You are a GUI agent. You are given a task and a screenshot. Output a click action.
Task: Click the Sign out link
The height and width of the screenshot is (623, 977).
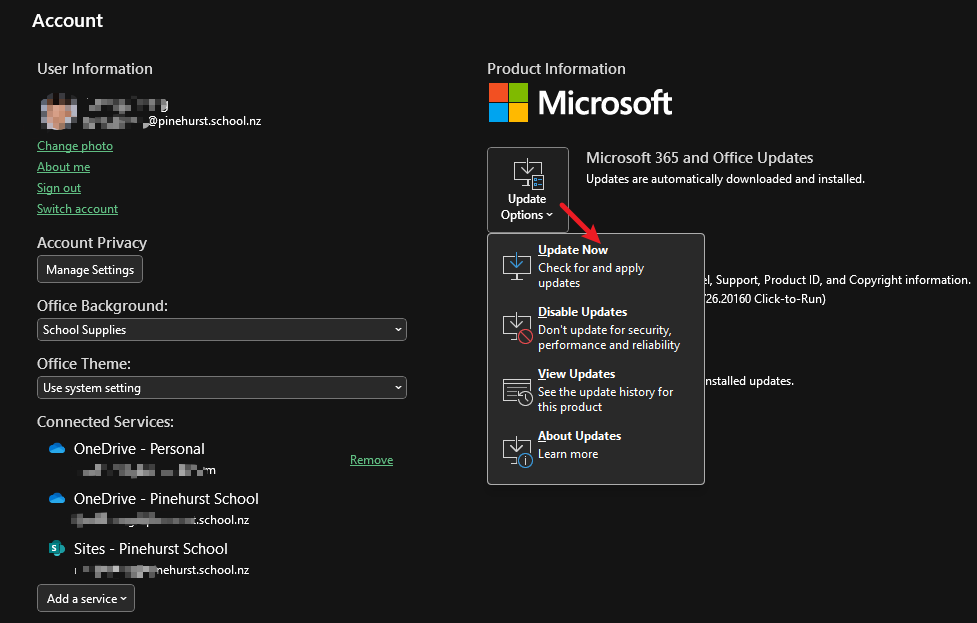[59, 188]
